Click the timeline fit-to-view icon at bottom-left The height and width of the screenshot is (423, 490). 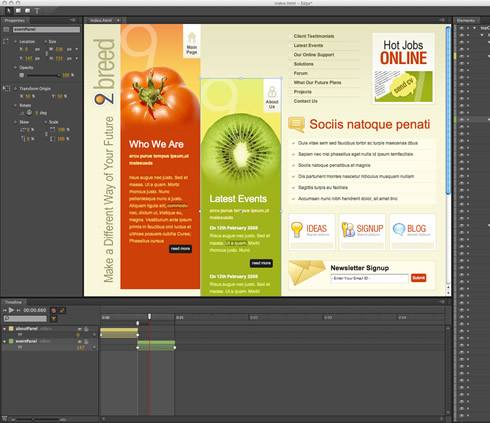[x=4, y=418]
